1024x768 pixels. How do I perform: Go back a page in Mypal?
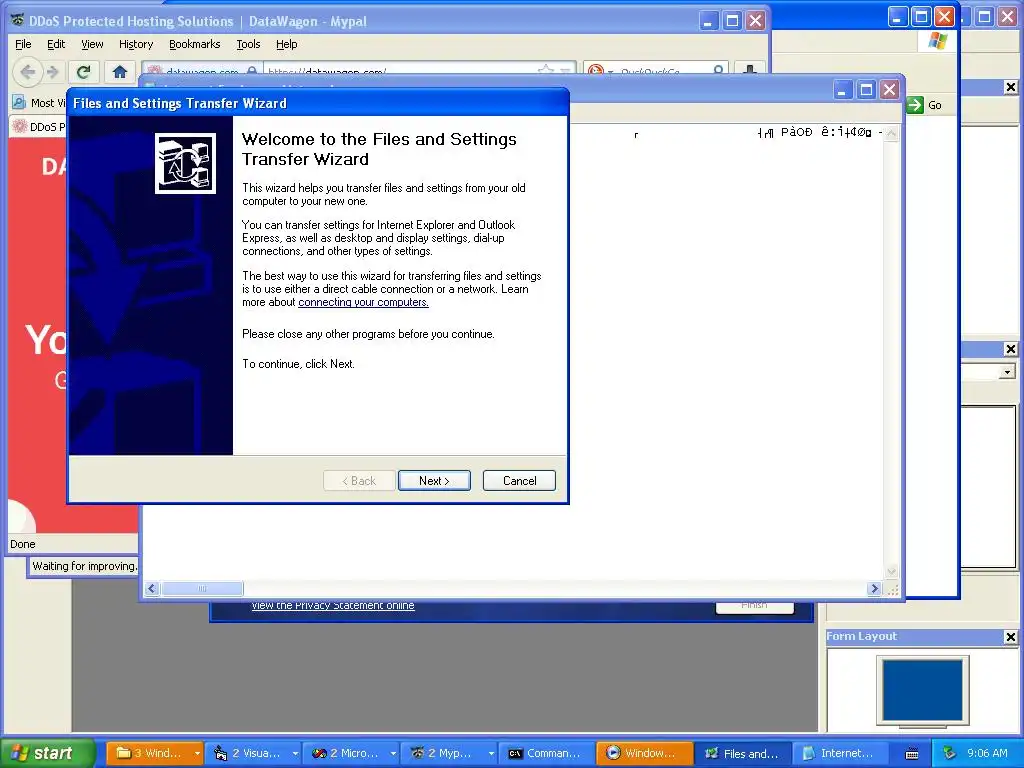27,71
